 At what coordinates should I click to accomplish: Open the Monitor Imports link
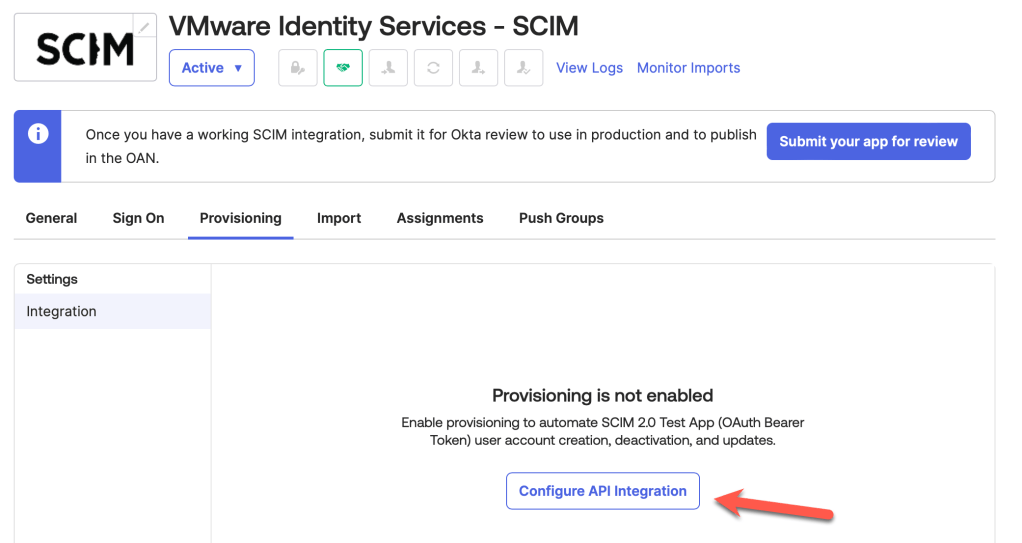coord(688,68)
